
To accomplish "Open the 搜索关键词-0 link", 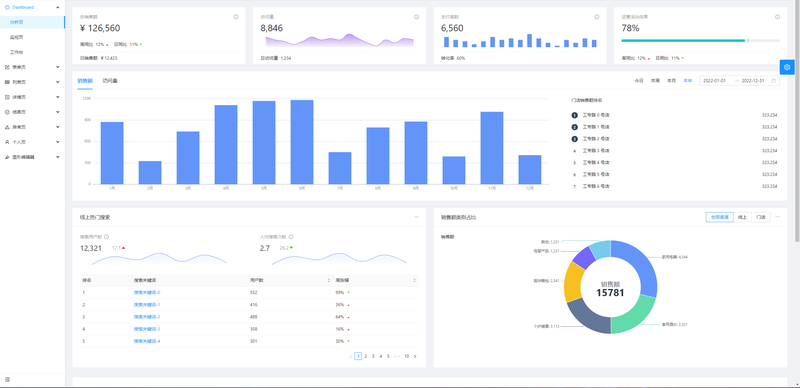I will click(147, 293).
